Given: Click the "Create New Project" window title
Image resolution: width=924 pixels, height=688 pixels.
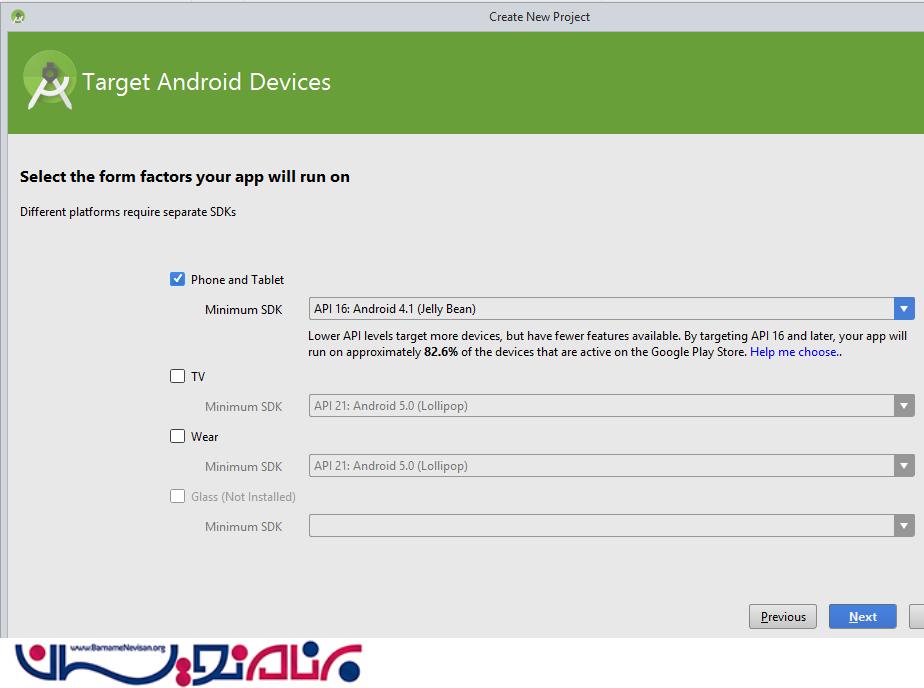Looking at the screenshot, I should (539, 17).
